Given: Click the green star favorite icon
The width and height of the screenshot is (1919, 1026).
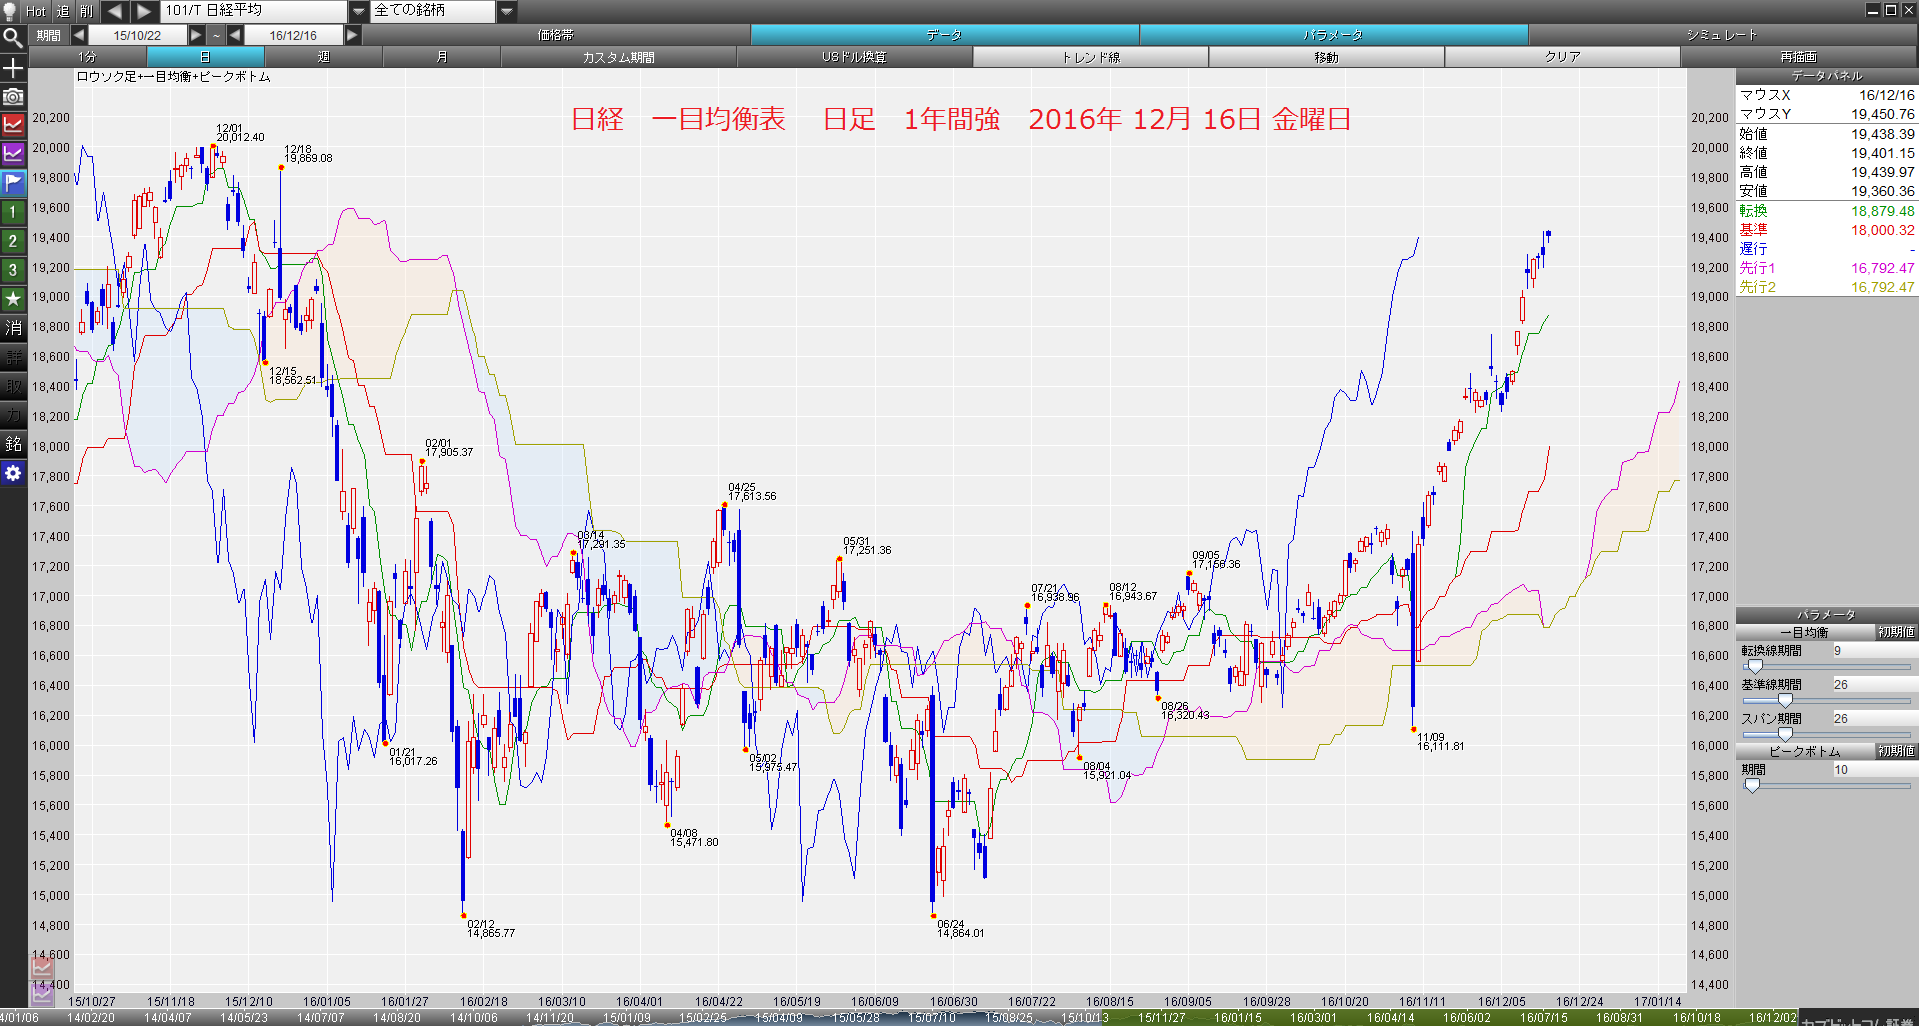Looking at the screenshot, I should (x=13, y=299).
